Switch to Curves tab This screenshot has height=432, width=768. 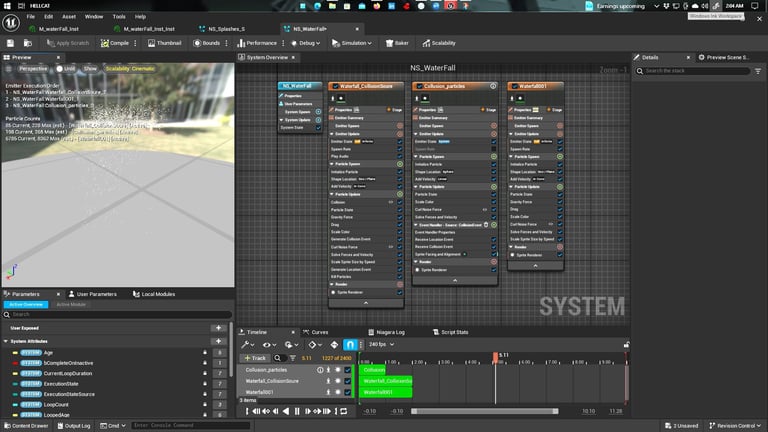315,332
